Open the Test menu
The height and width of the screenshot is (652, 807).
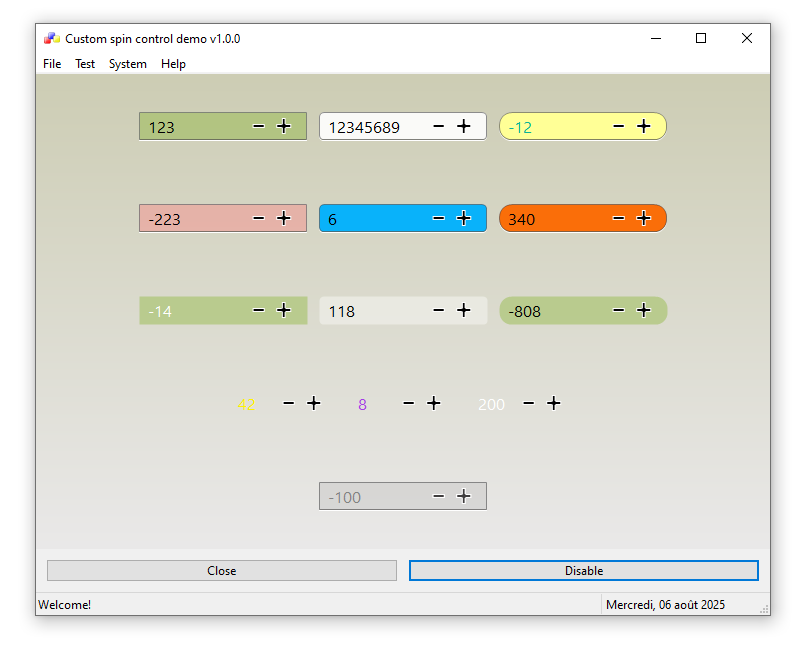click(85, 64)
